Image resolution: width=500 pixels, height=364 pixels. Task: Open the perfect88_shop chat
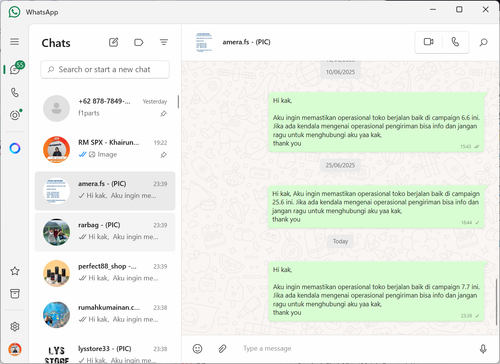click(x=105, y=273)
